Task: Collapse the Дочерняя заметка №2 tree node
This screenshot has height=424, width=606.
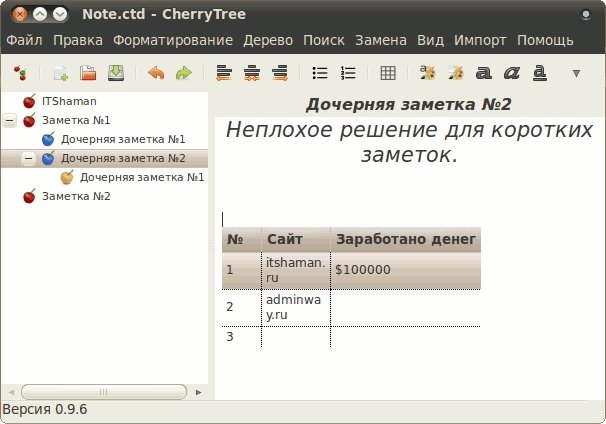Action: (29, 158)
